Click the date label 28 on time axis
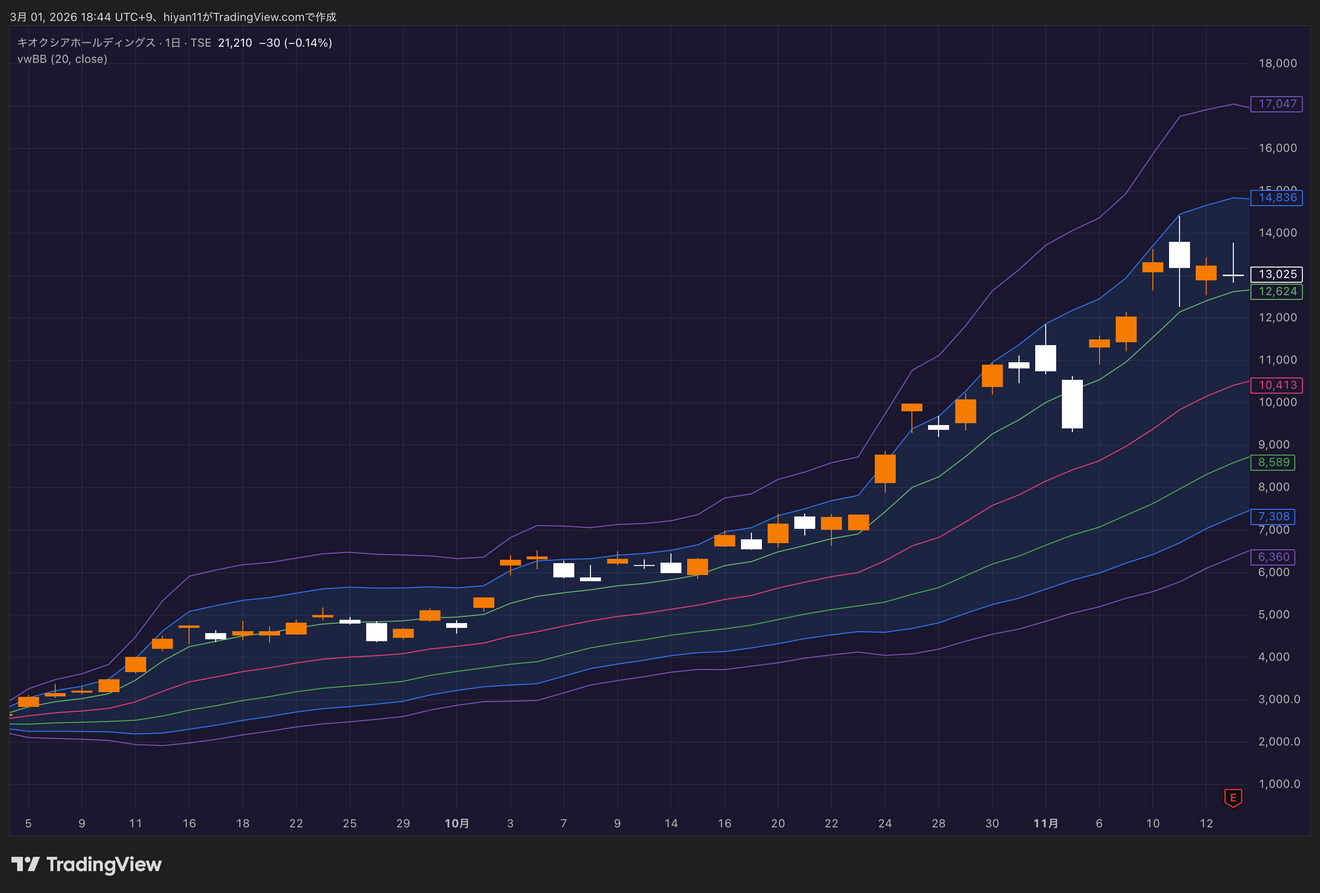This screenshot has width=1320, height=893. pos(938,823)
